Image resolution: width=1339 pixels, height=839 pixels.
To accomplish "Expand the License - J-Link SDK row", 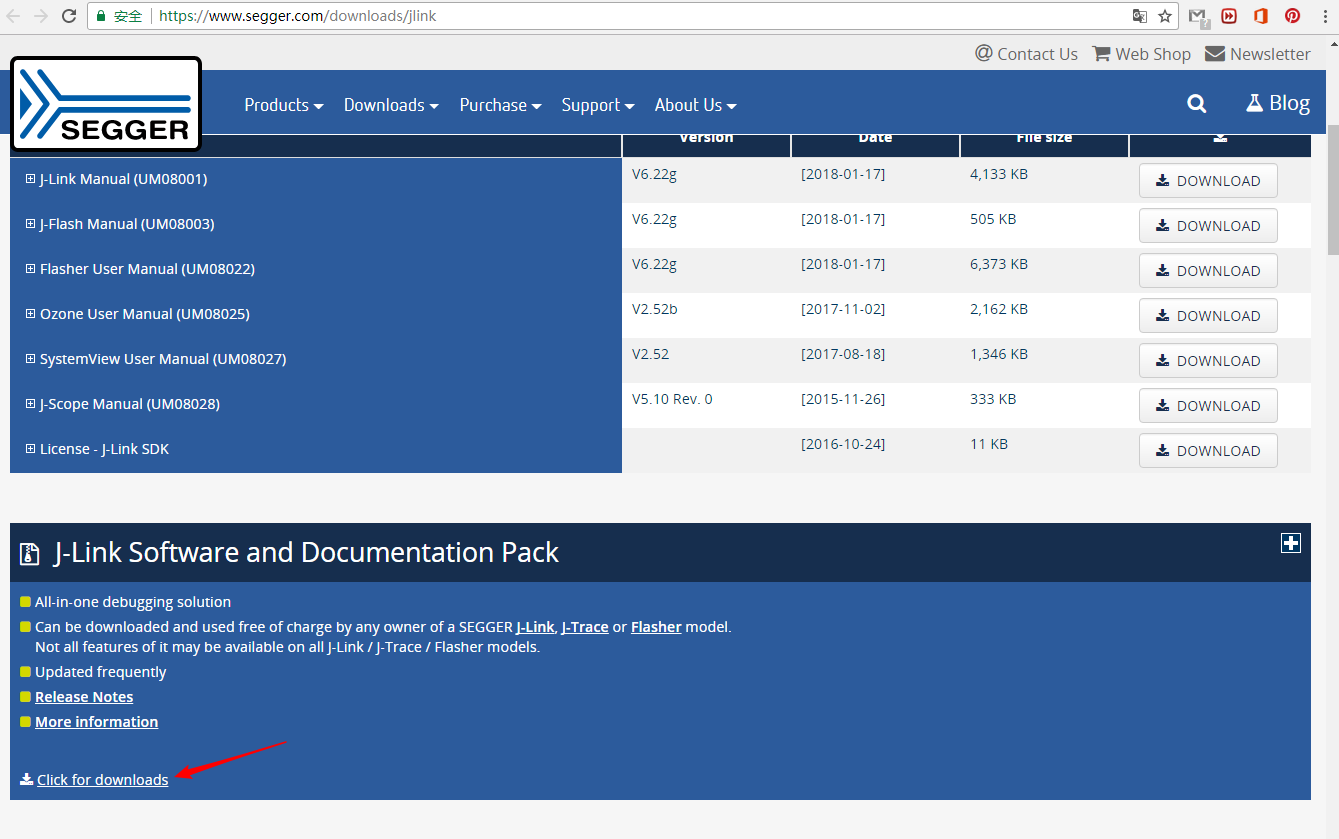I will (31, 449).
